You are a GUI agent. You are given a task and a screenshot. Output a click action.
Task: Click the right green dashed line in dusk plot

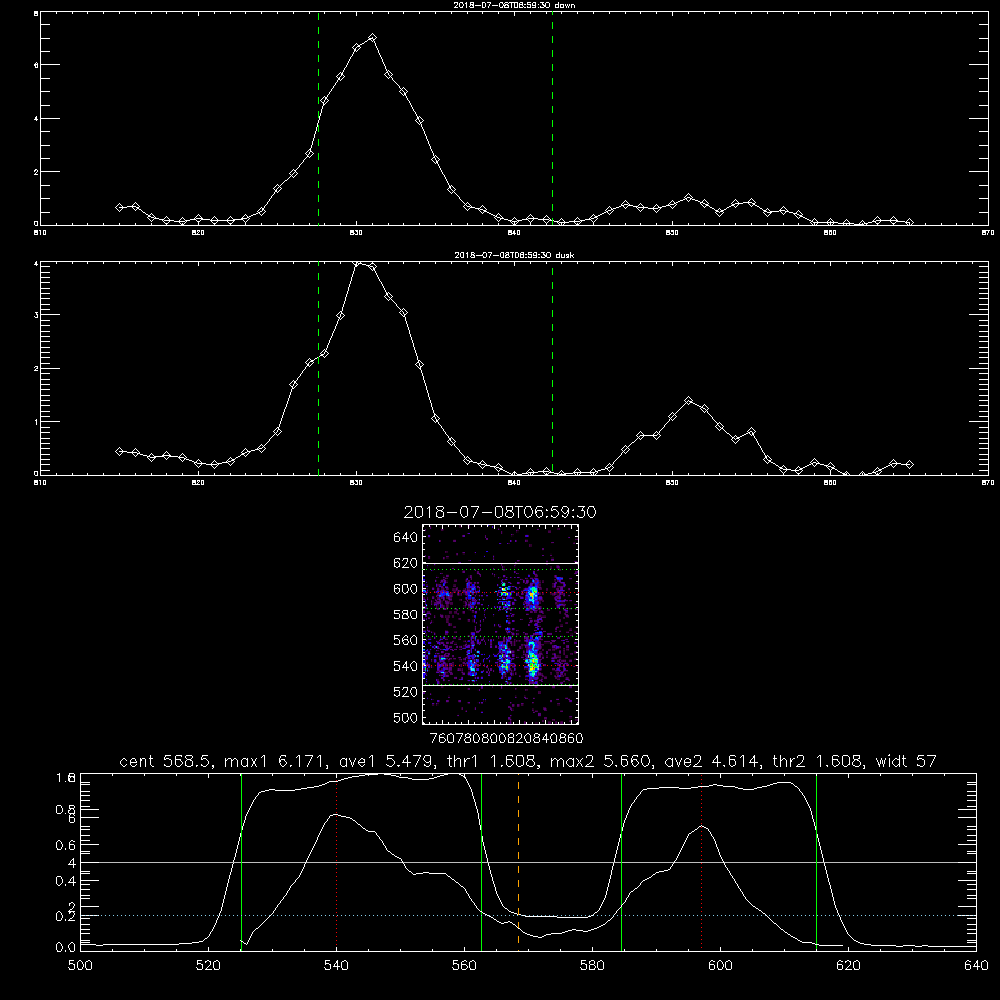pyautogui.click(x=552, y=368)
